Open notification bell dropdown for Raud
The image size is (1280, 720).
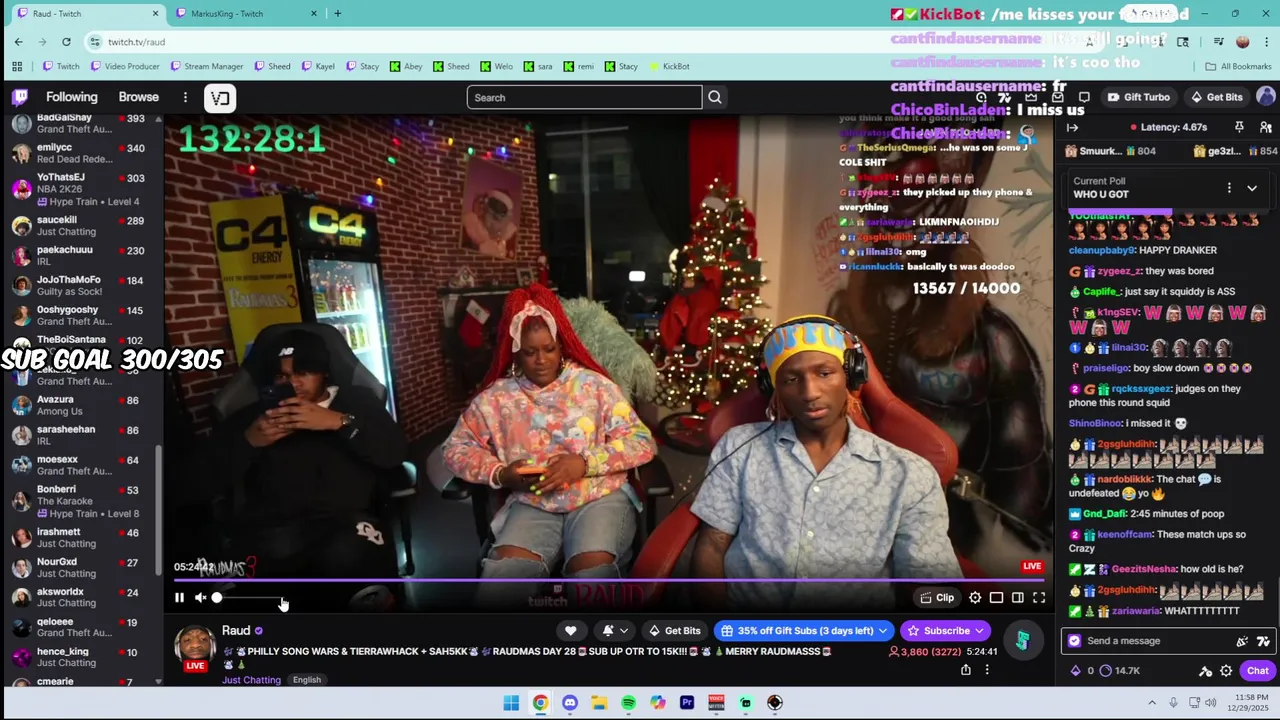click(614, 631)
